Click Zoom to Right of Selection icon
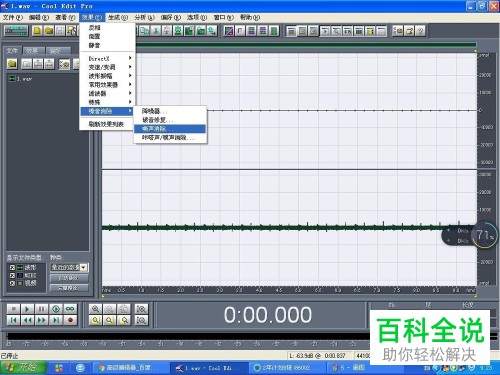The image size is (500, 375). (124, 320)
